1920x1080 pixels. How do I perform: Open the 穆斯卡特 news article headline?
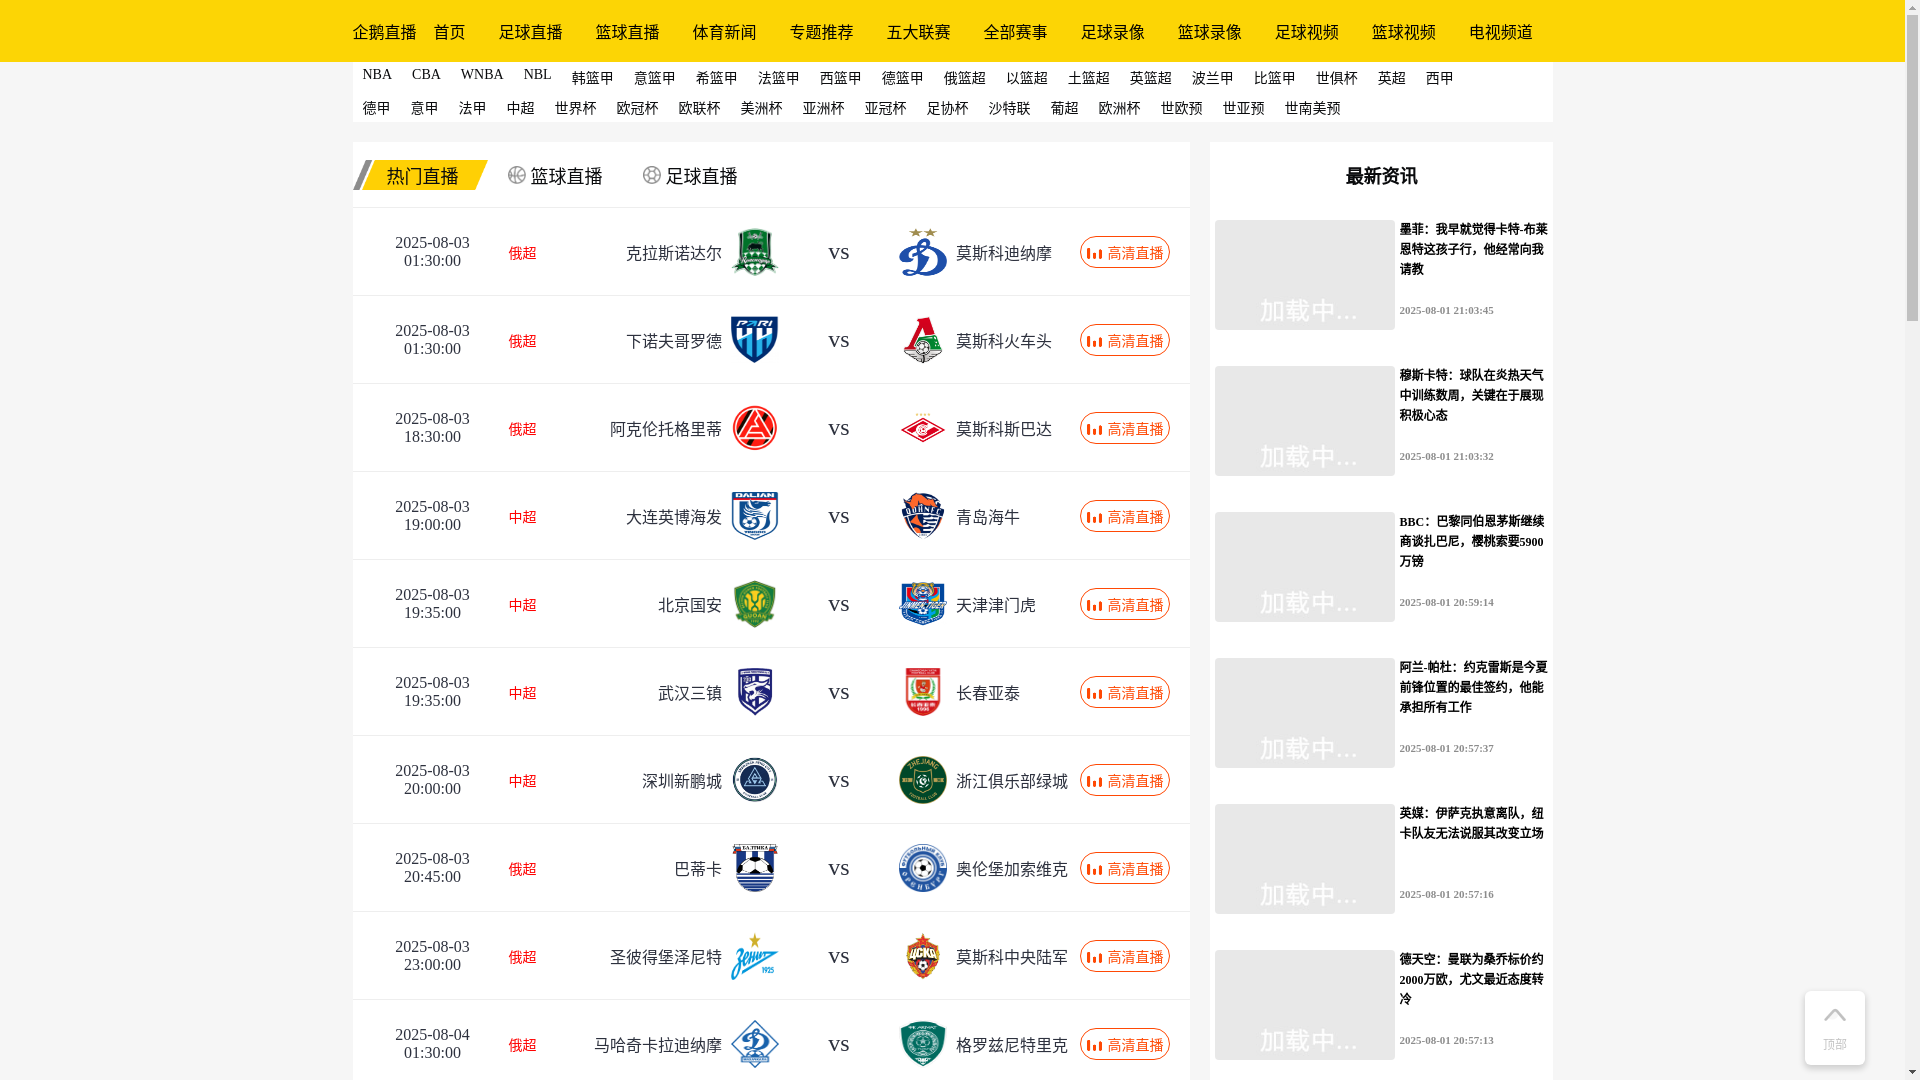point(1471,395)
